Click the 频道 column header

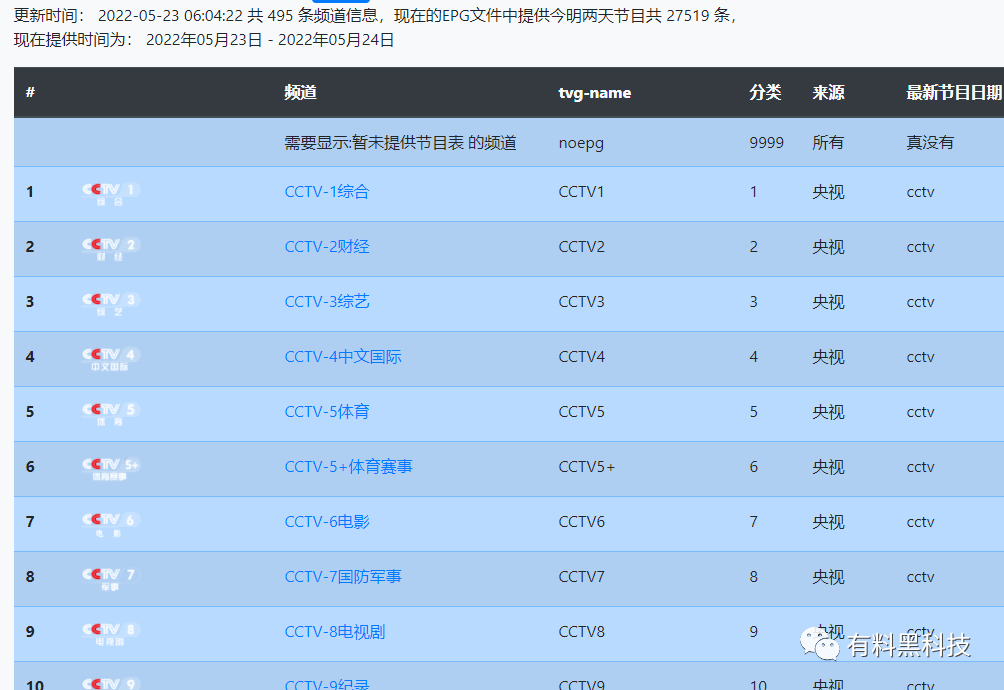pos(300,93)
